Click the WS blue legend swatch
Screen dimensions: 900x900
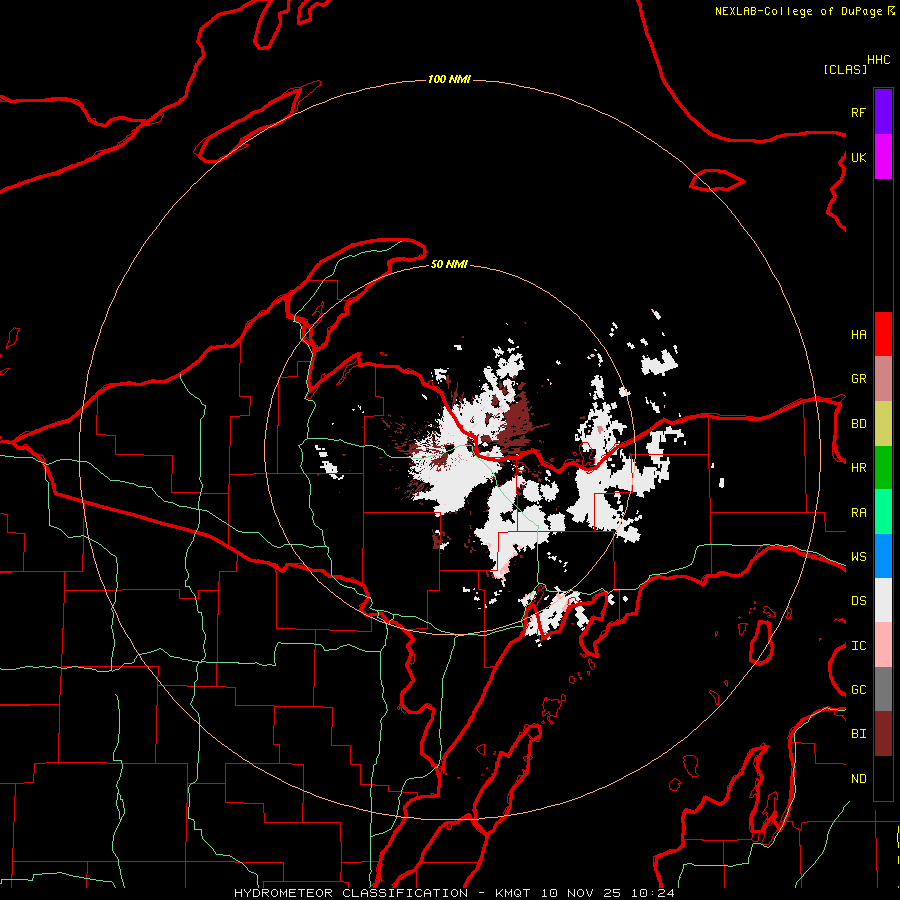tap(883, 556)
